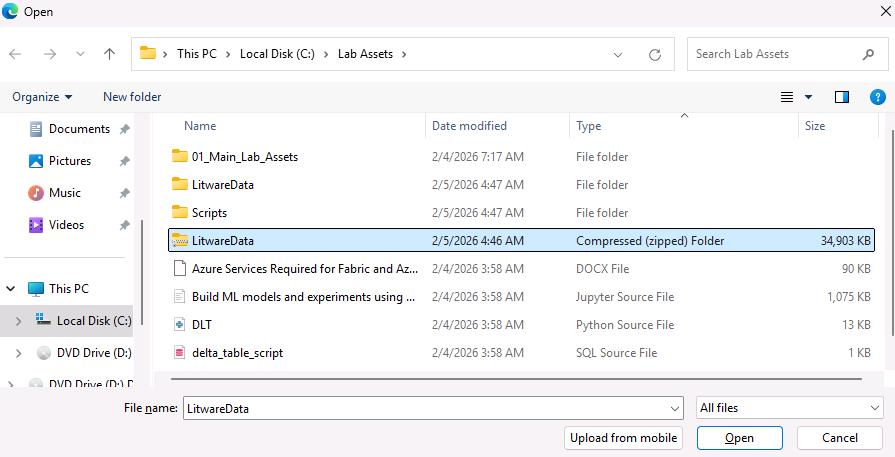Image resolution: width=895 pixels, height=457 pixels.
Task: Create a New folder
Action: (132, 97)
